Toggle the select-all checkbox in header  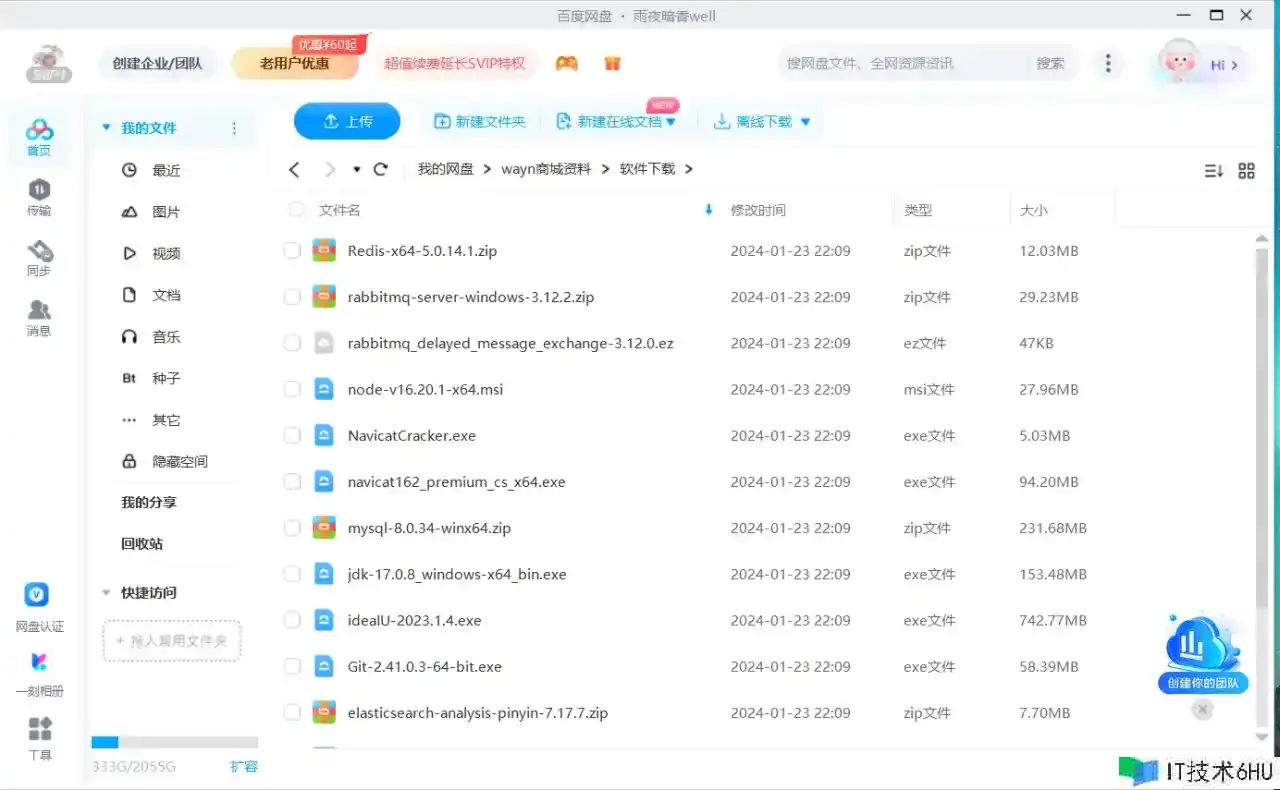(x=296, y=210)
